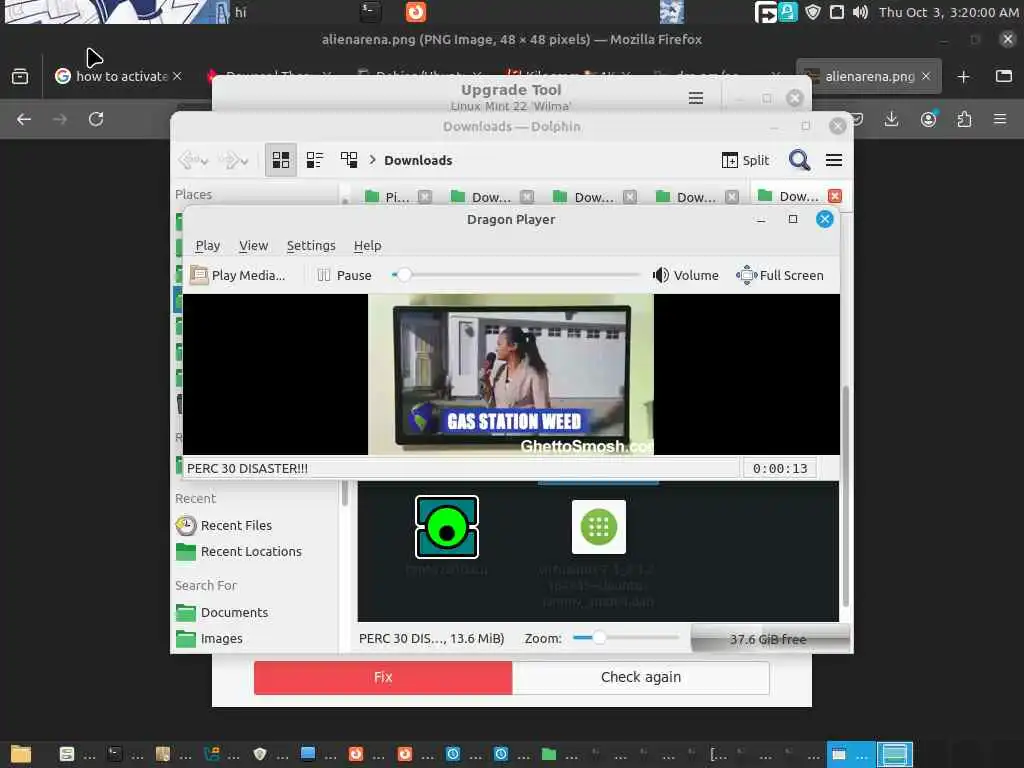
Task: Close the Pi... tab in Dolphin
Action: [425, 197]
